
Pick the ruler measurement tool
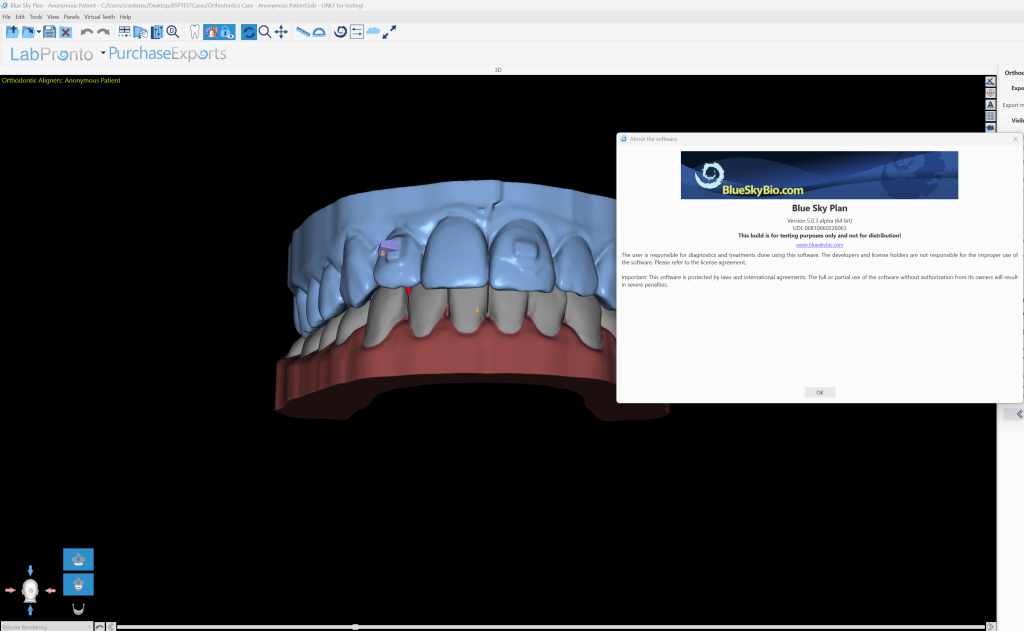(302, 32)
